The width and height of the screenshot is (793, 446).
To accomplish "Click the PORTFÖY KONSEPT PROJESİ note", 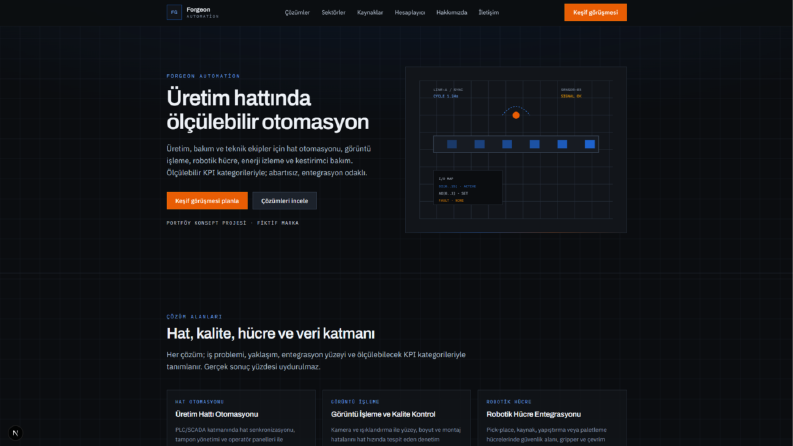I will [x=233, y=223].
